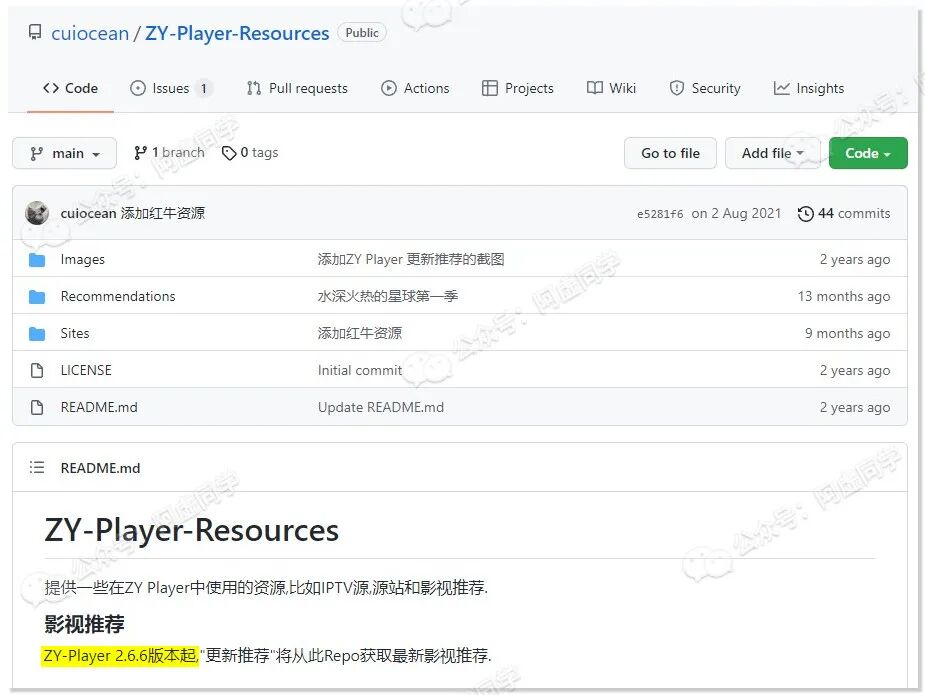
Task: Click the README.md header title in preview
Action: [100, 468]
